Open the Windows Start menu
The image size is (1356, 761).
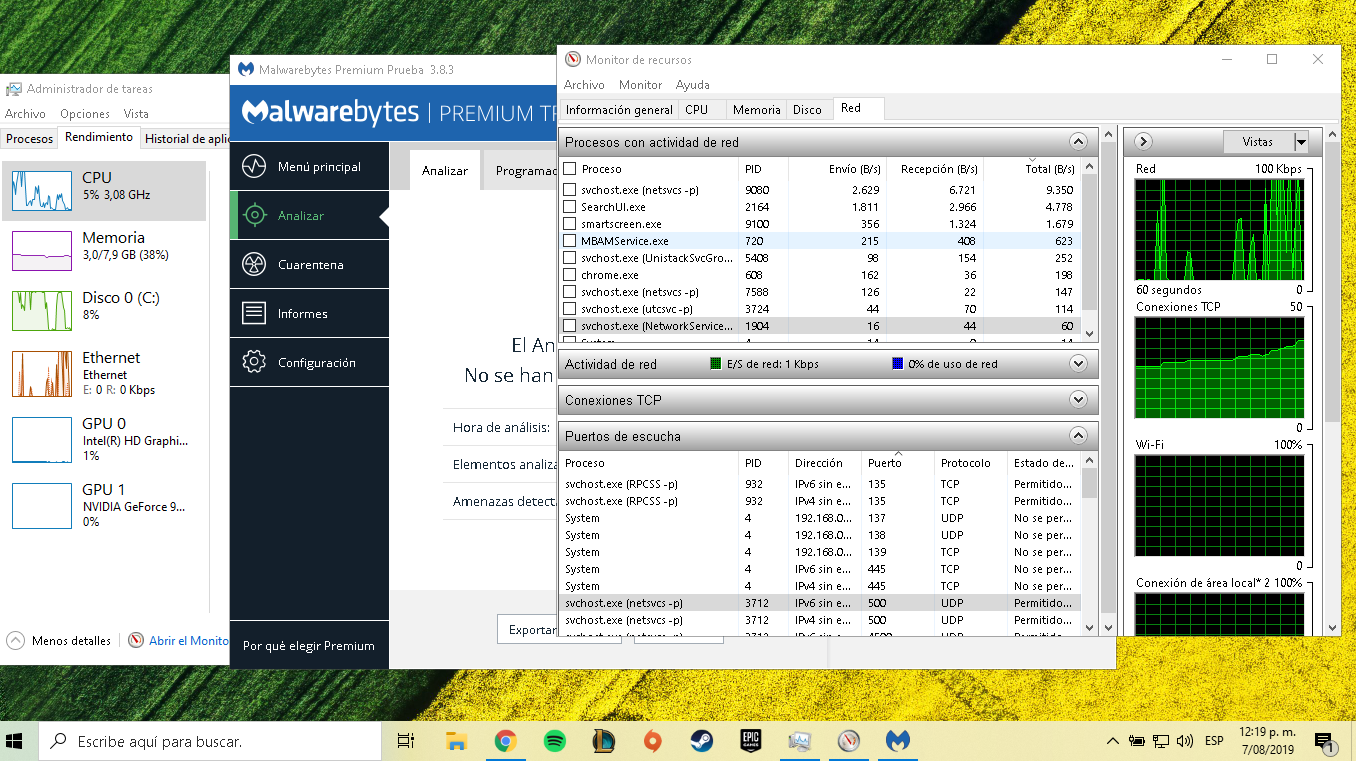click(15, 741)
